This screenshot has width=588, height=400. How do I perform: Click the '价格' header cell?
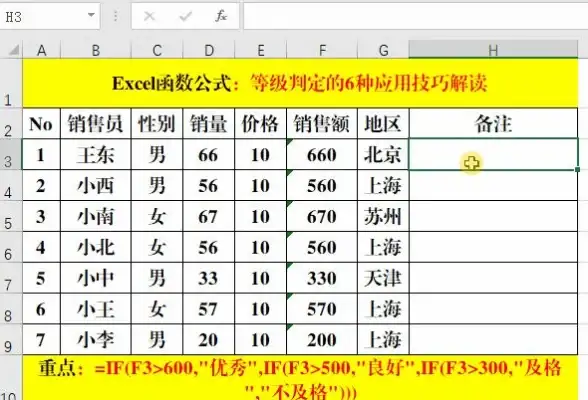tap(261, 123)
